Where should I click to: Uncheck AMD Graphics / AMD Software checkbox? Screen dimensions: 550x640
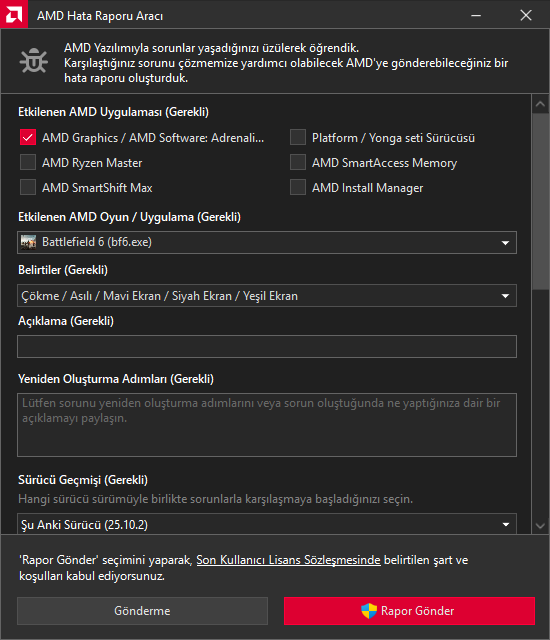tap(28, 138)
